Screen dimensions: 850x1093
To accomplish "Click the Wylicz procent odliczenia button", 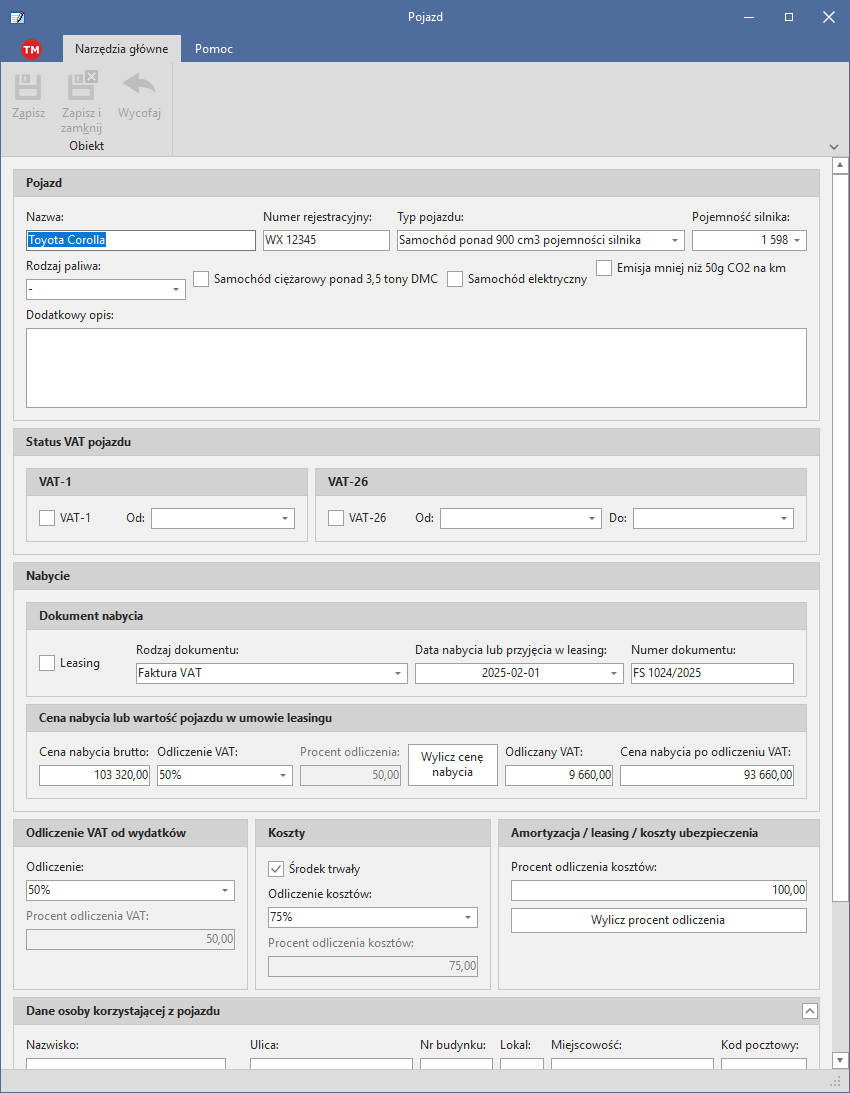I will point(658,920).
